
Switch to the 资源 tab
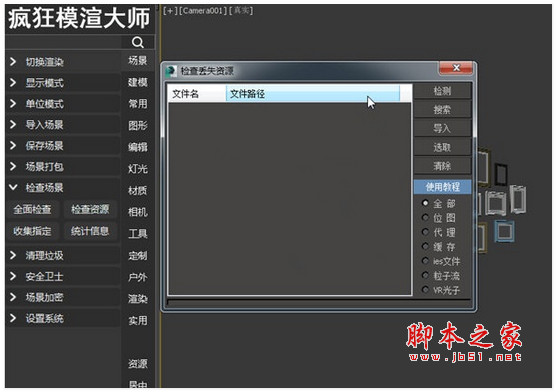(x=138, y=364)
